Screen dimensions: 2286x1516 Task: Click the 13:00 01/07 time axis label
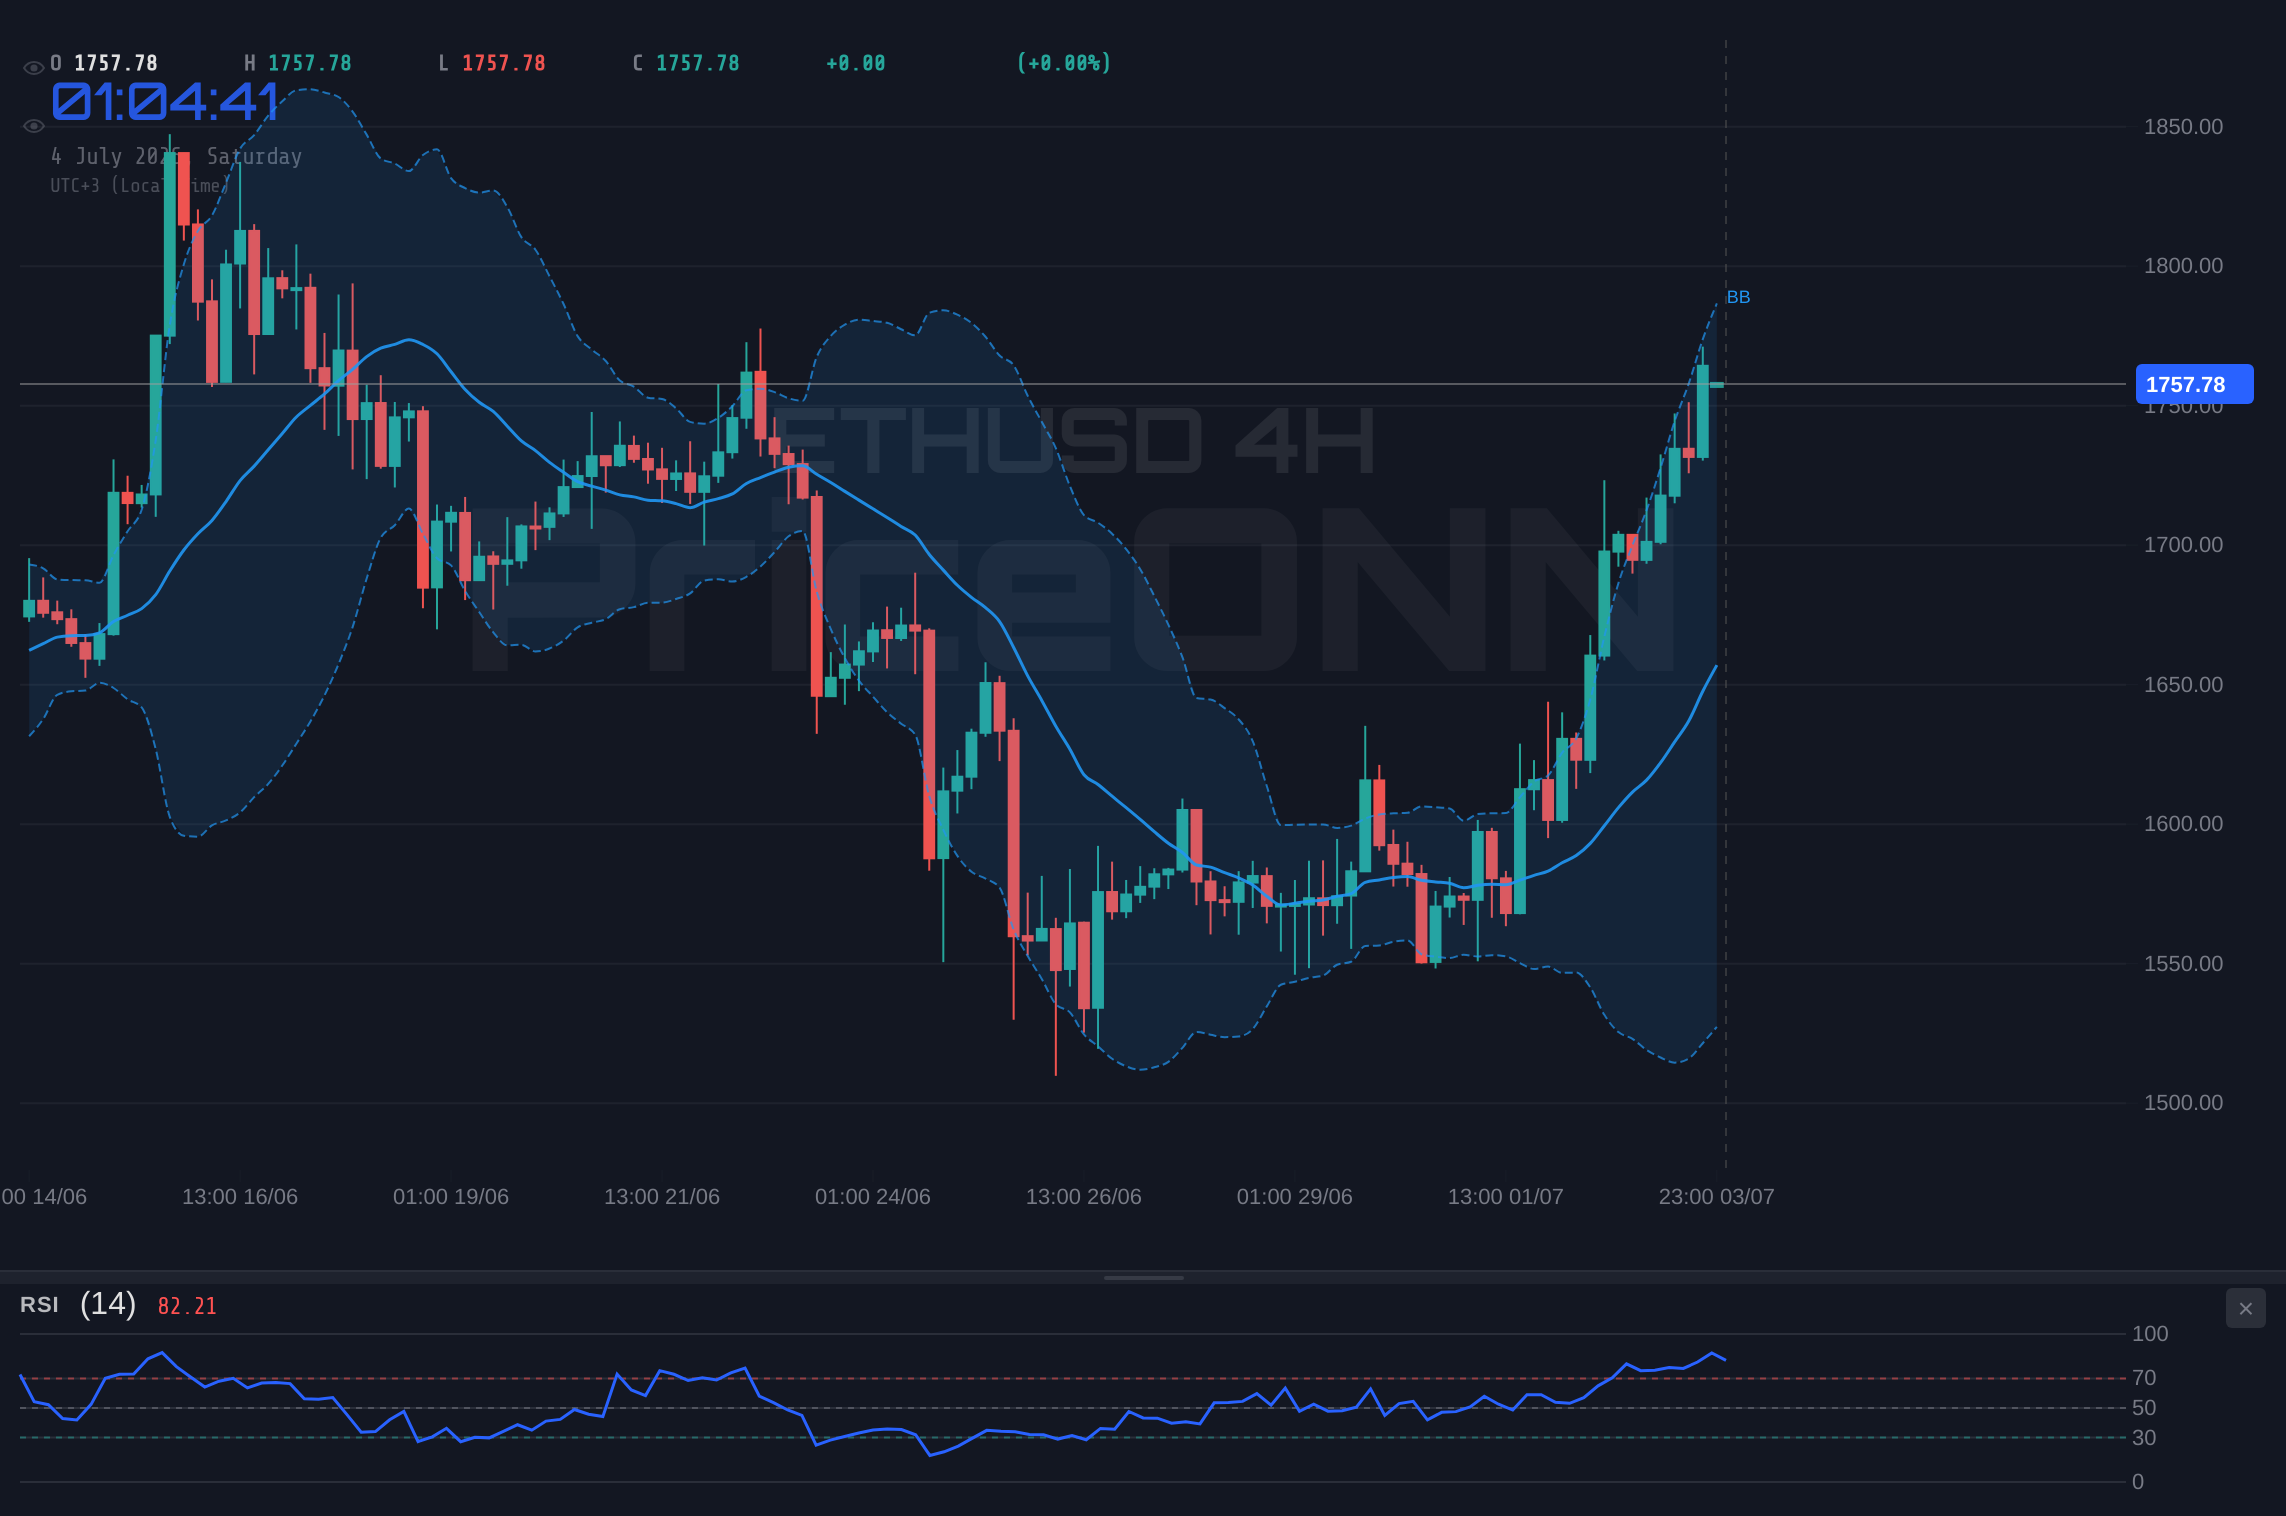click(1506, 1197)
